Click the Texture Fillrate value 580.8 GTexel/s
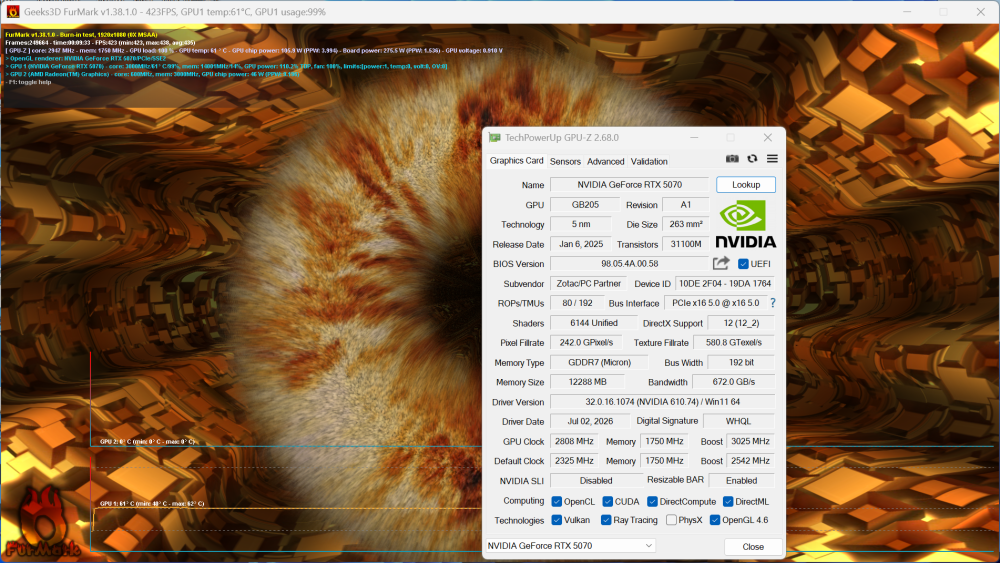Viewport: 1000px width, 563px height. [733, 342]
